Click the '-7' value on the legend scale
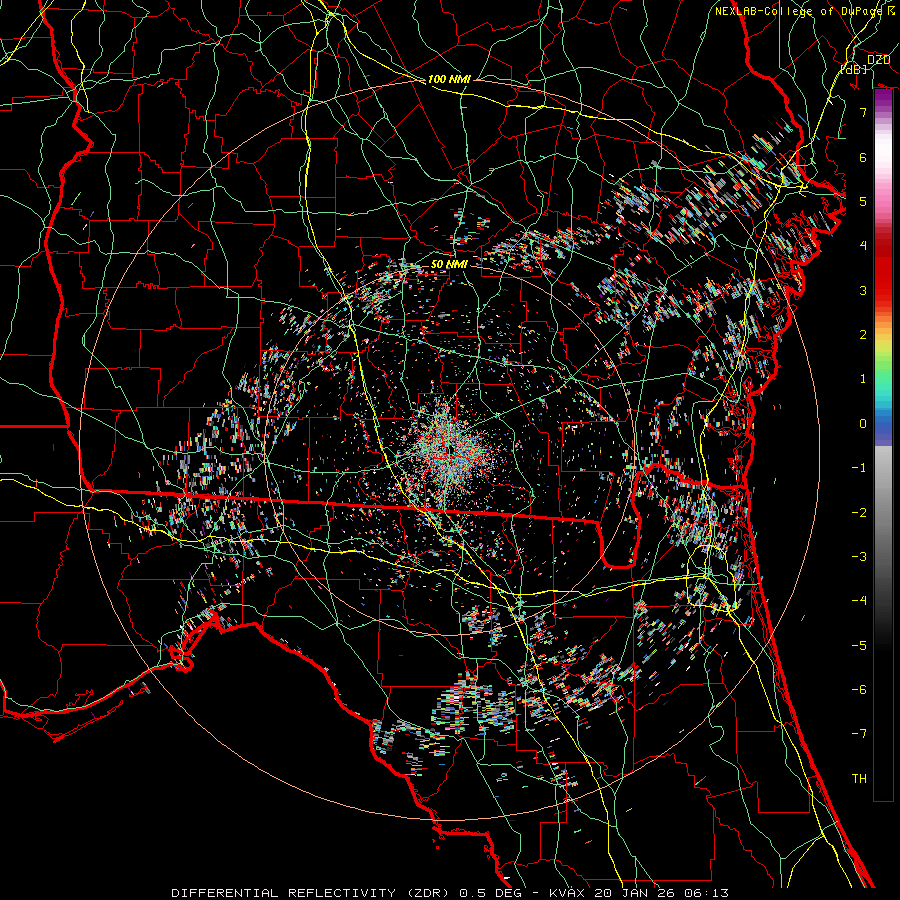This screenshot has width=900, height=900. [859, 734]
